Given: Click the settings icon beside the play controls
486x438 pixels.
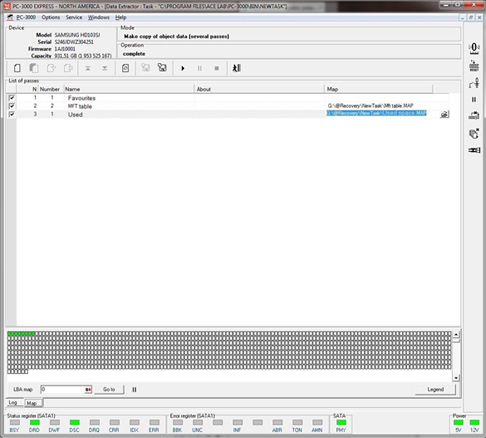Looking at the screenshot, I should pyautogui.click(x=125, y=68).
